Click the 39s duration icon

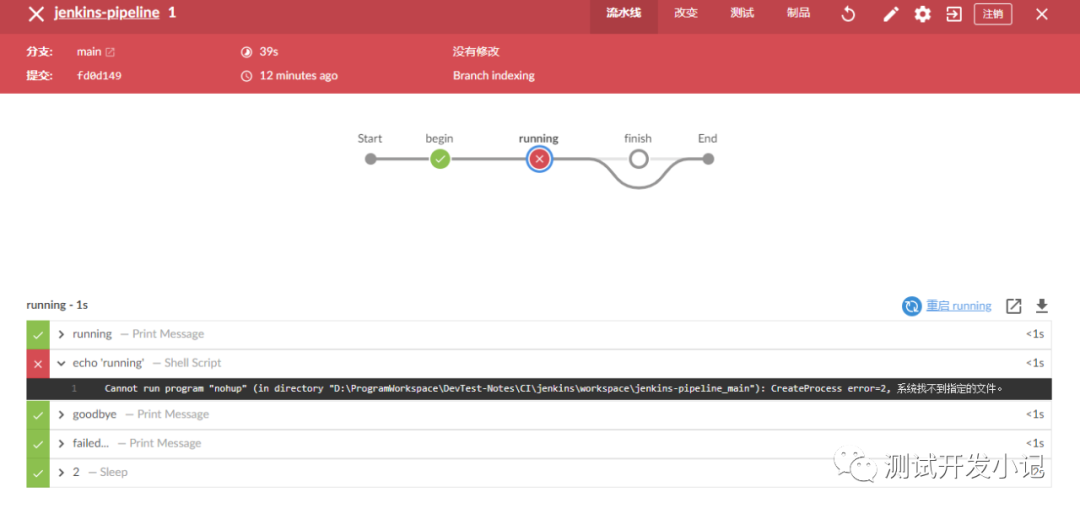tap(247, 52)
